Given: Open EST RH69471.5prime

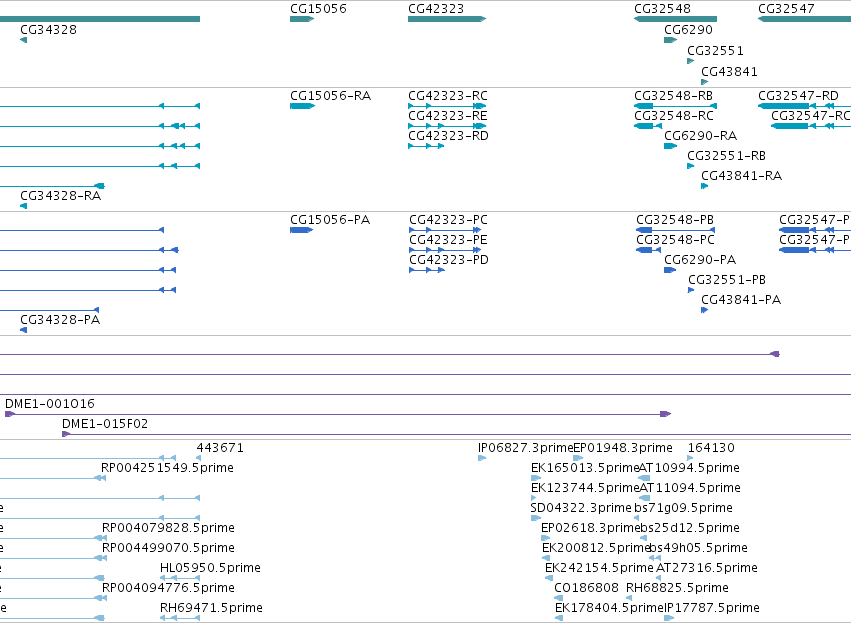Looking at the screenshot, I should 211,608.
